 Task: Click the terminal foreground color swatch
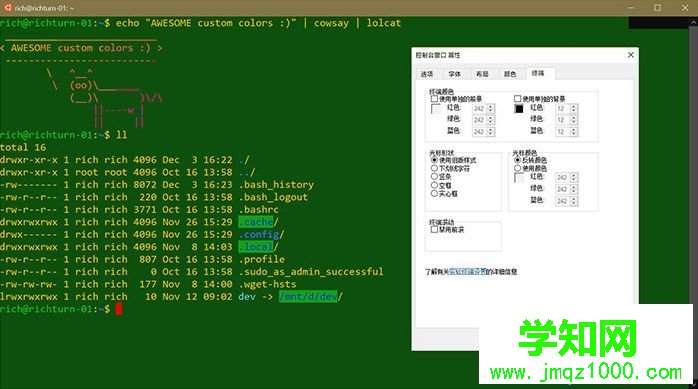pyautogui.click(x=436, y=109)
